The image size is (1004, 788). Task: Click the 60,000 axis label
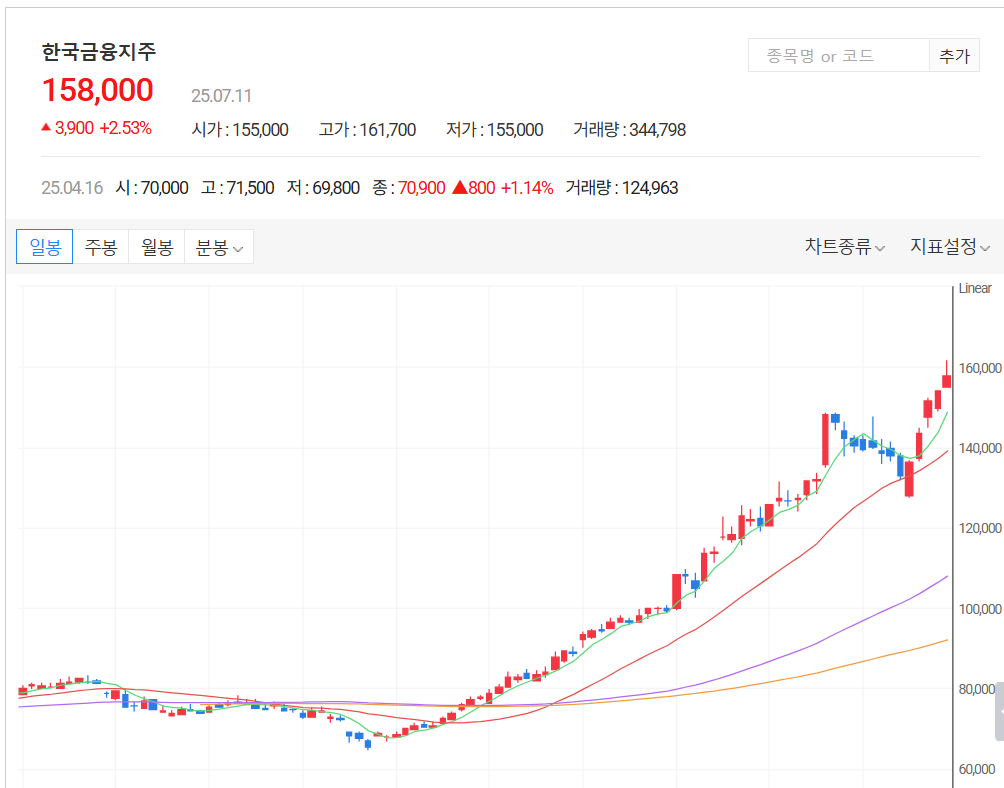click(977, 770)
